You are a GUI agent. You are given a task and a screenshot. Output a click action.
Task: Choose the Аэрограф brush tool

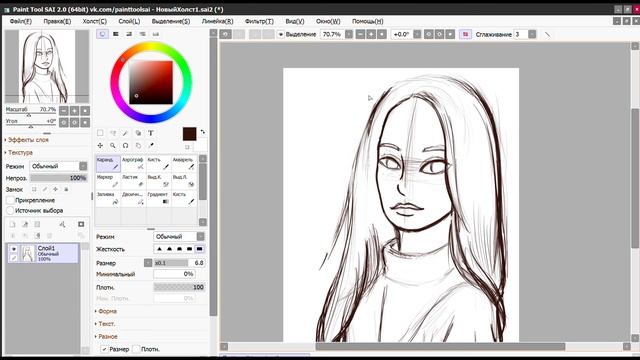coord(133,164)
